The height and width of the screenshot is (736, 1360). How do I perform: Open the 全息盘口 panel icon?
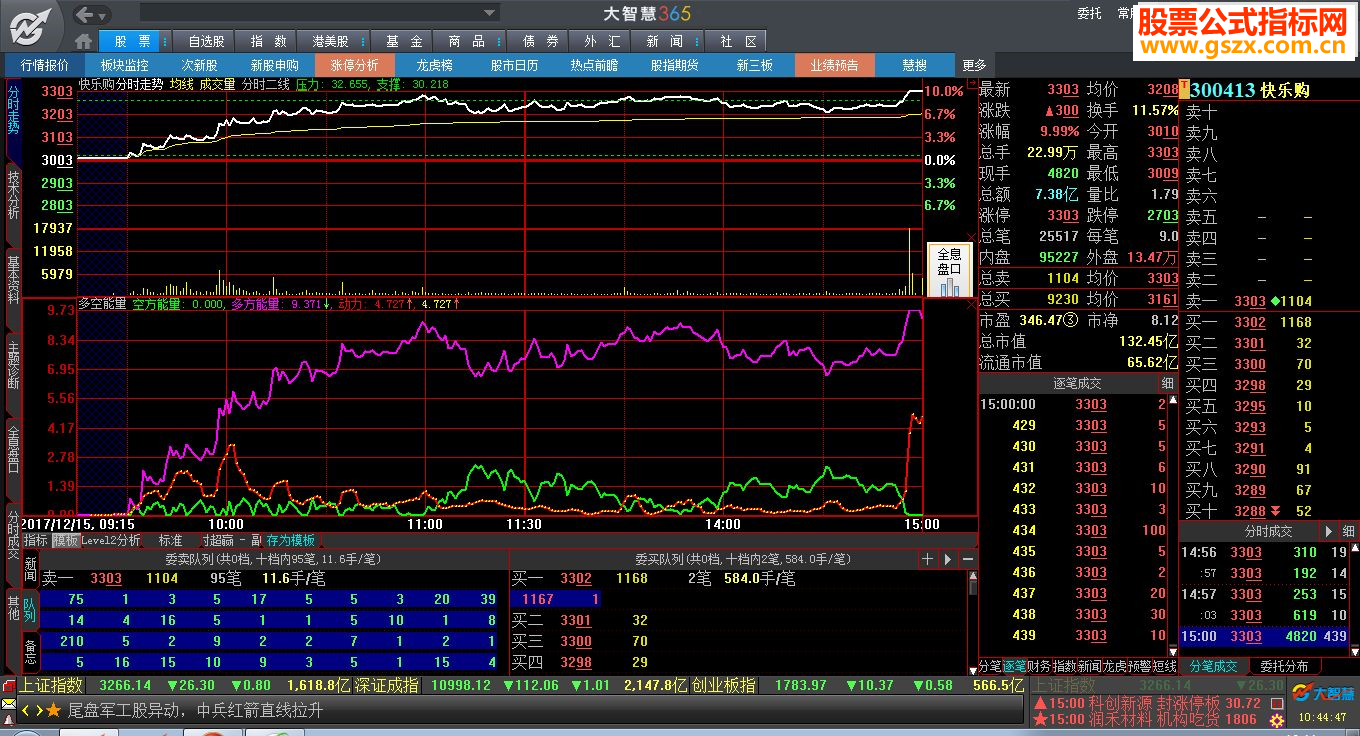pyautogui.click(x=949, y=270)
